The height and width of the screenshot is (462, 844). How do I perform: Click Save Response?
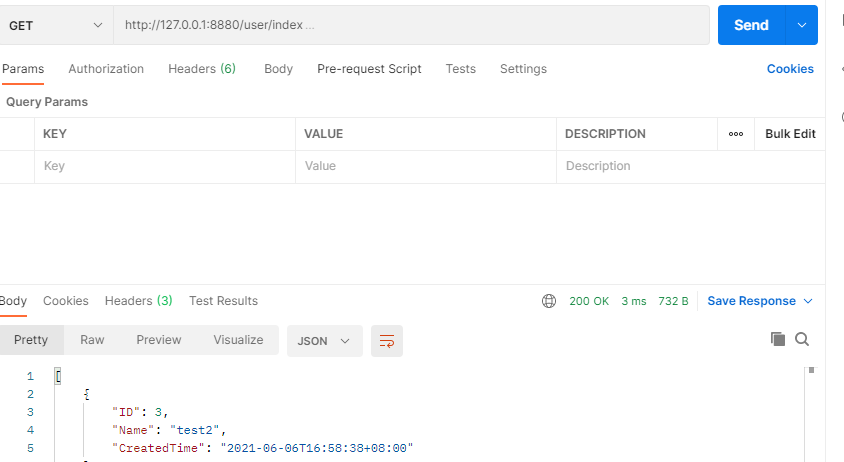(751, 301)
